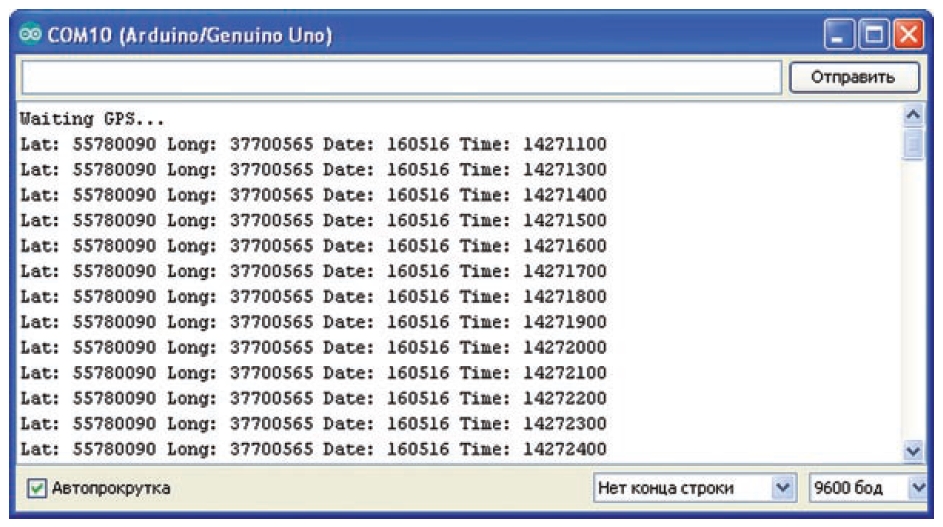Viewport: 943px width, 527px height.
Task: Click the output line with Time: 14271300
Action: 313,170
